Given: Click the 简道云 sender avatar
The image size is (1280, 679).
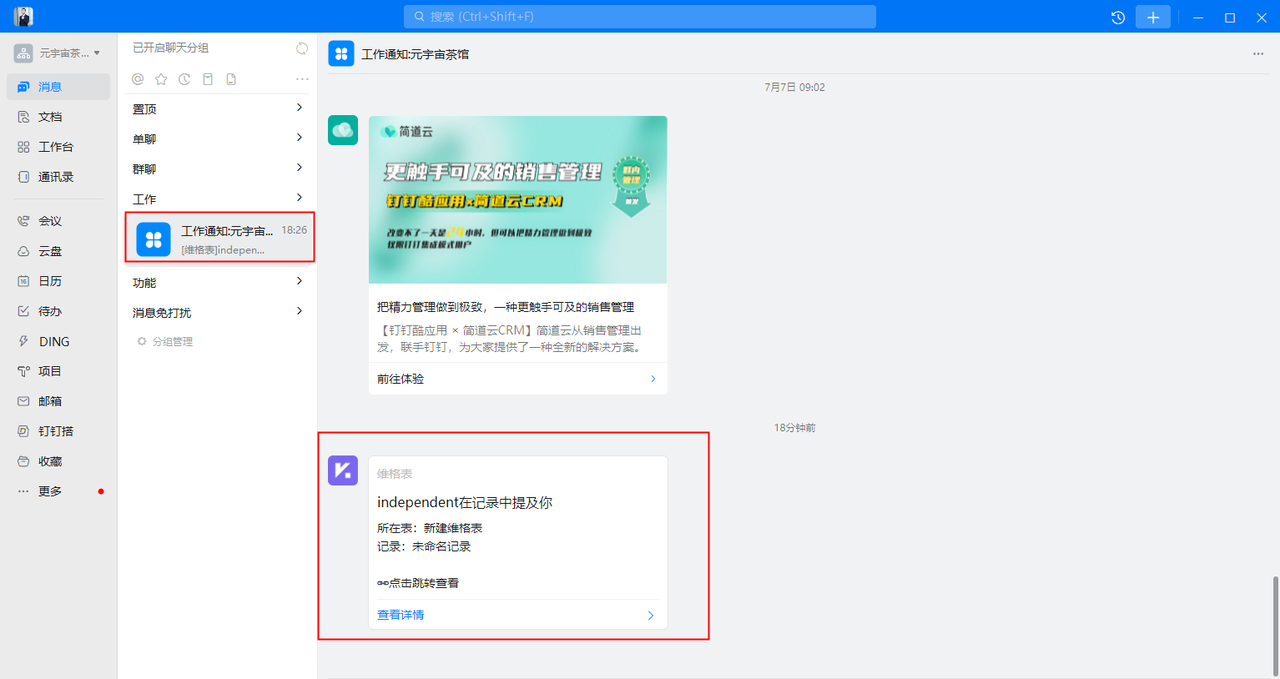Looking at the screenshot, I should click(343, 130).
